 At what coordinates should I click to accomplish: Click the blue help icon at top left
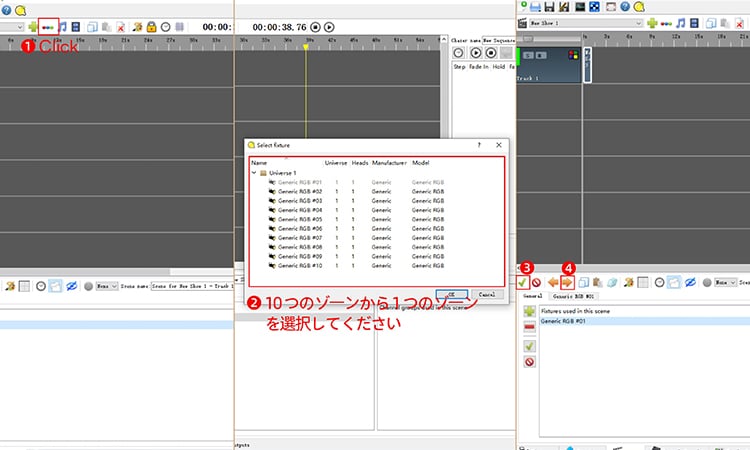pyautogui.click(x=6, y=10)
